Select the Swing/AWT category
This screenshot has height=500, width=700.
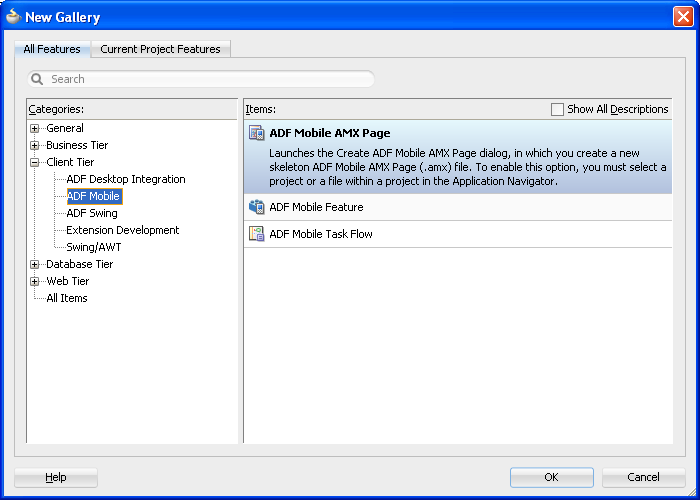94,247
